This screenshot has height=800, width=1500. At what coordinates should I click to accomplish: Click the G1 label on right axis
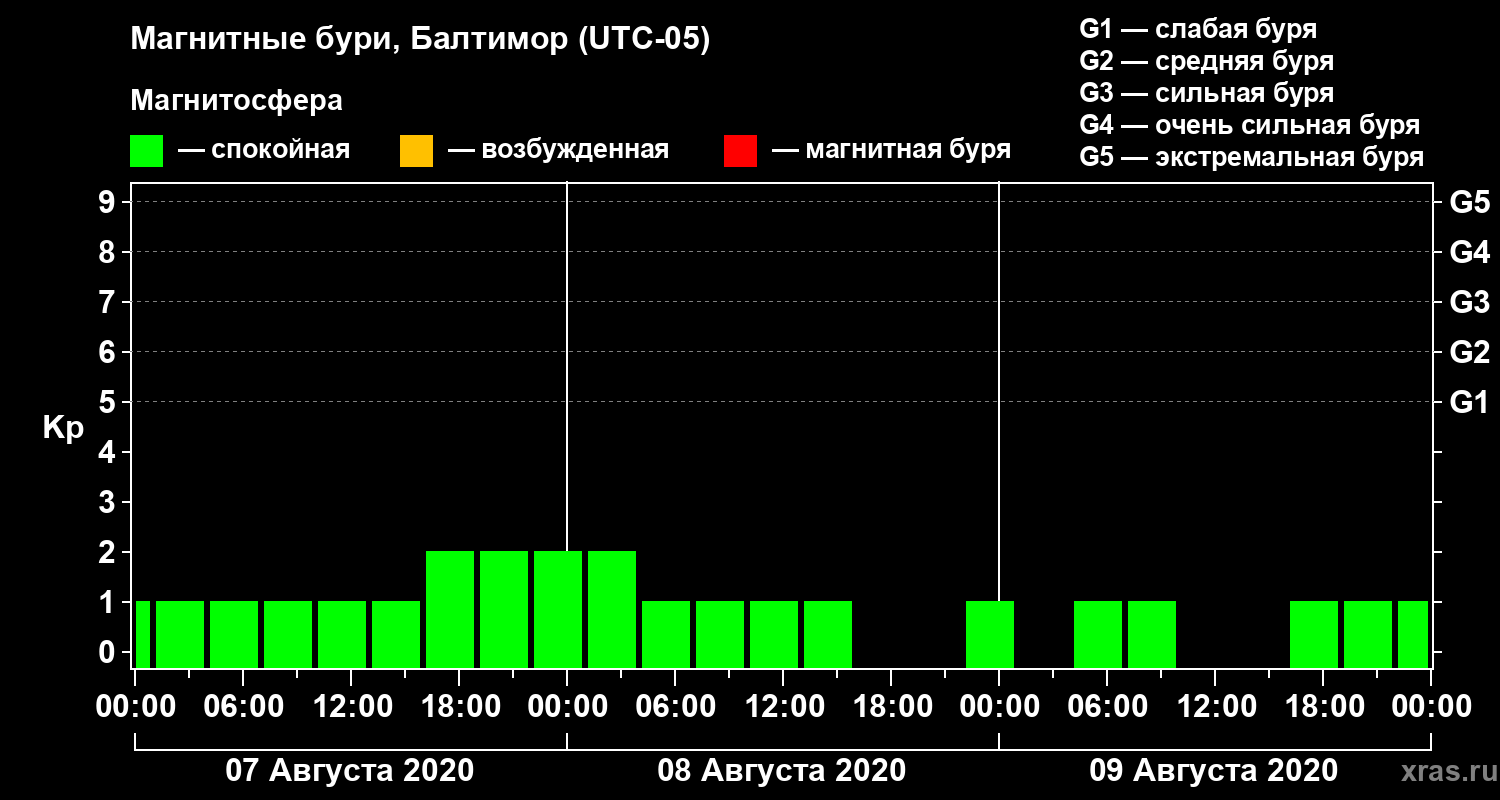point(1469,402)
